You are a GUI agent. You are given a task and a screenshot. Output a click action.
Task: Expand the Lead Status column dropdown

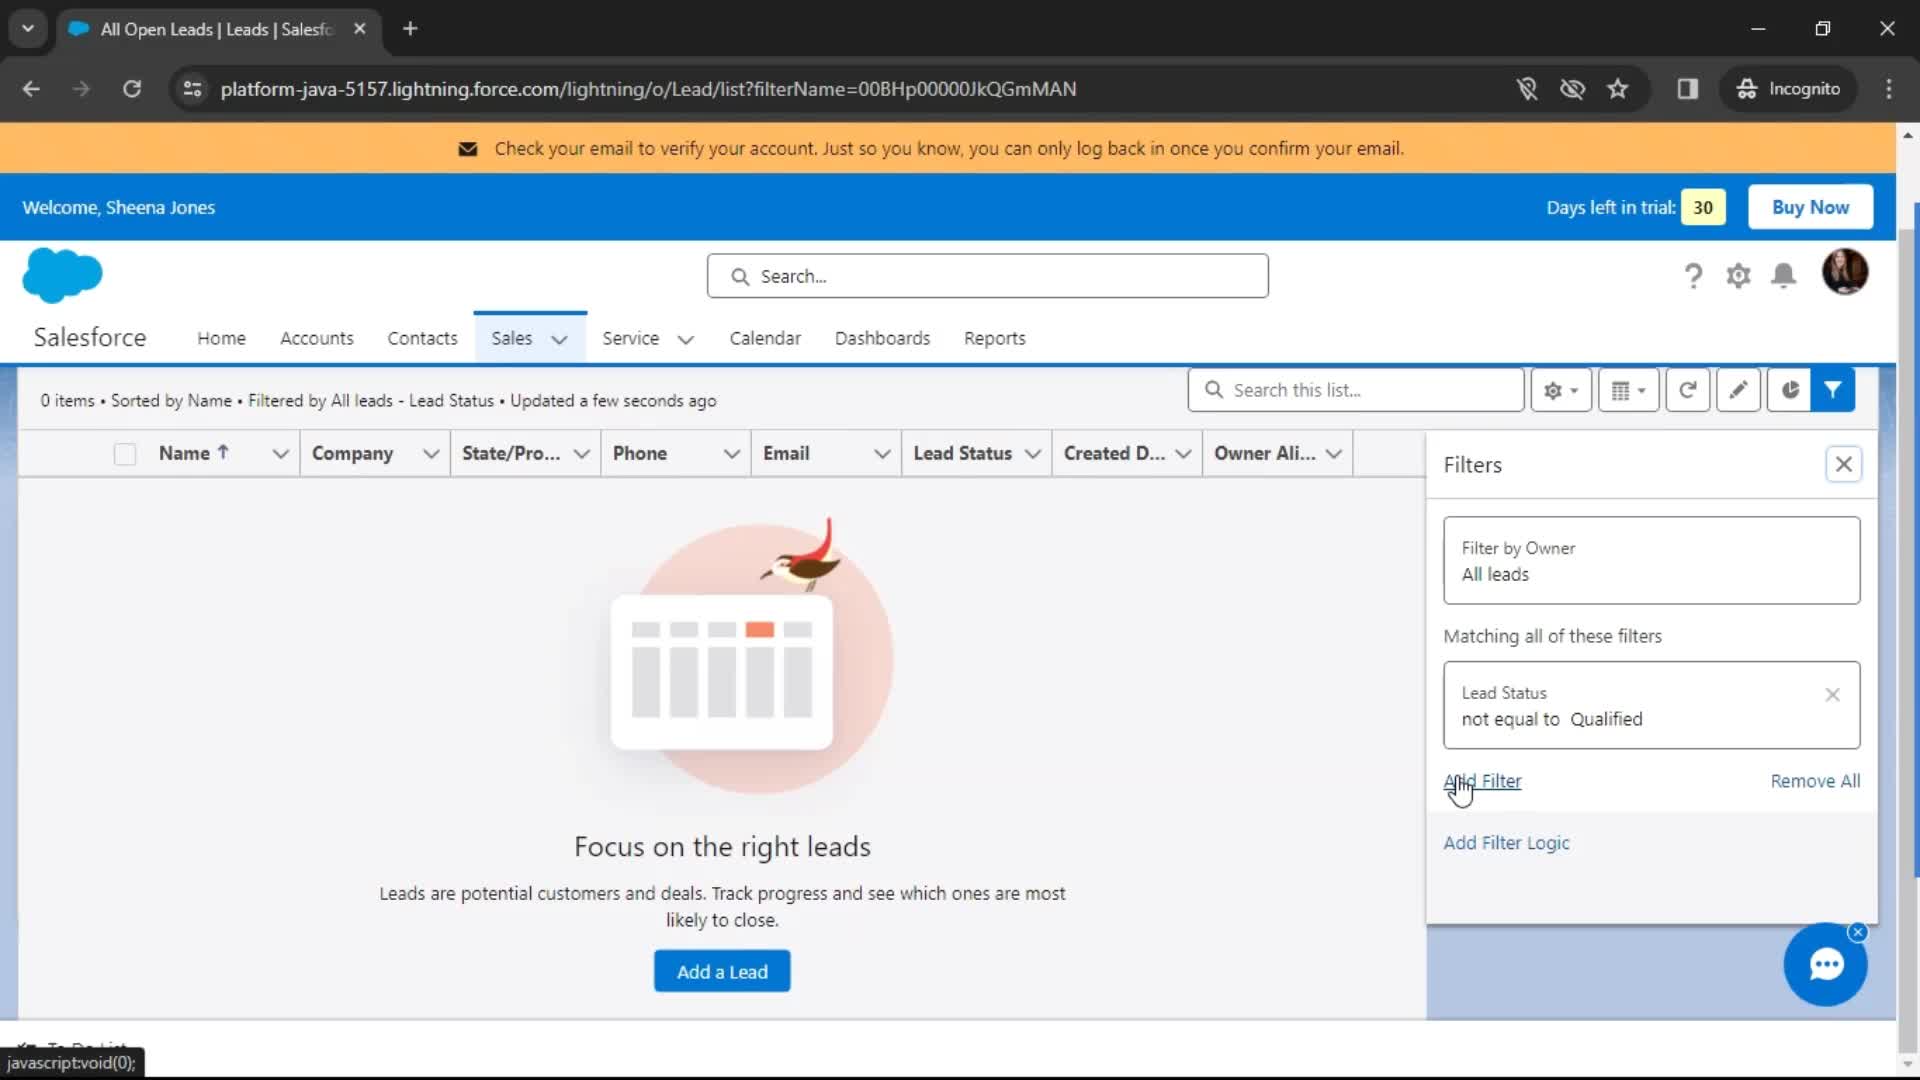pos(1033,454)
